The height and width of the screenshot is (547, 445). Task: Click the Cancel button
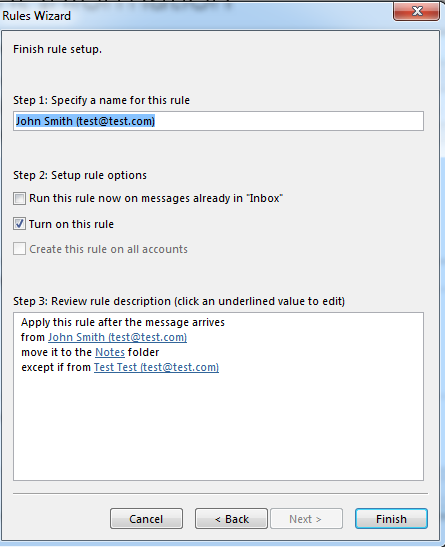point(146,519)
